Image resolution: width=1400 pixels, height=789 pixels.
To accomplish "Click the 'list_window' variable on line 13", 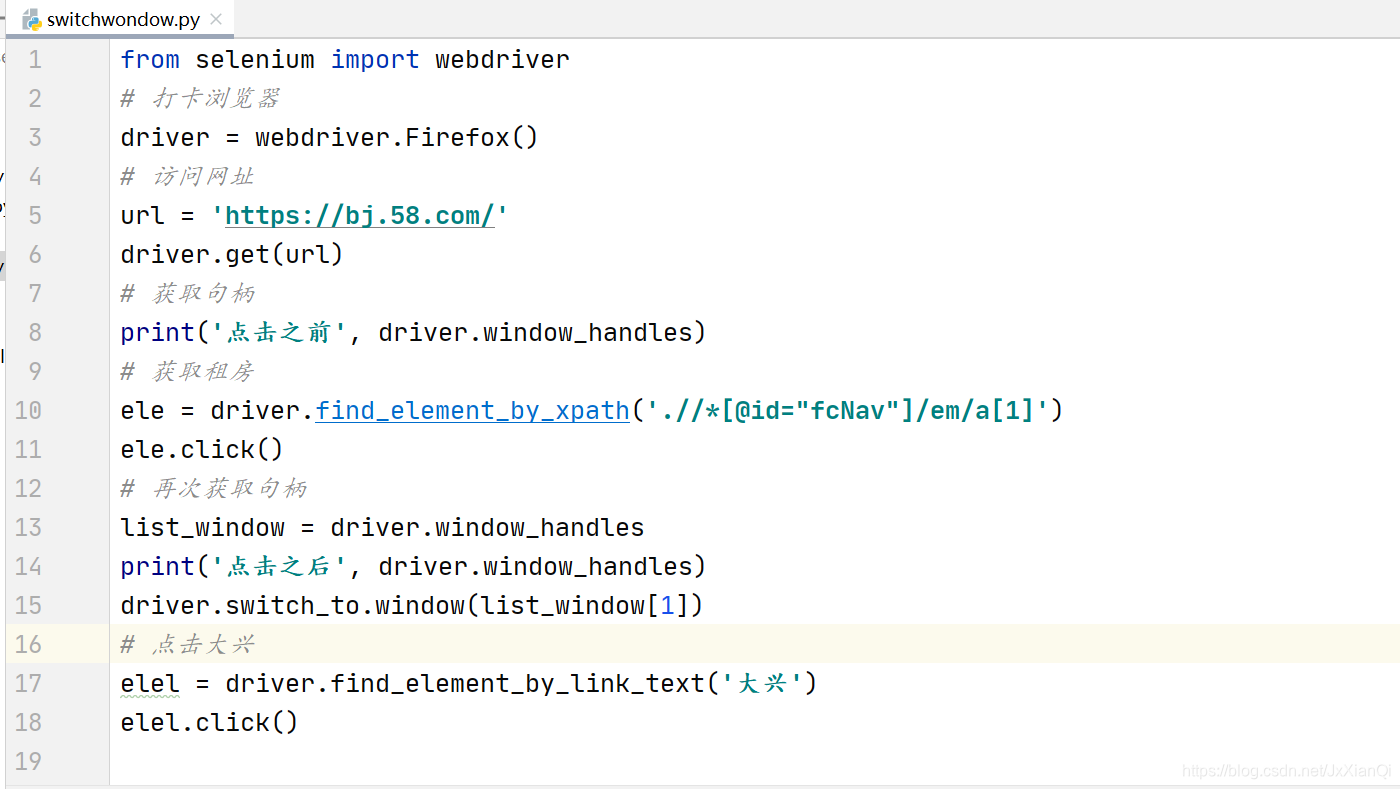I will (202, 527).
